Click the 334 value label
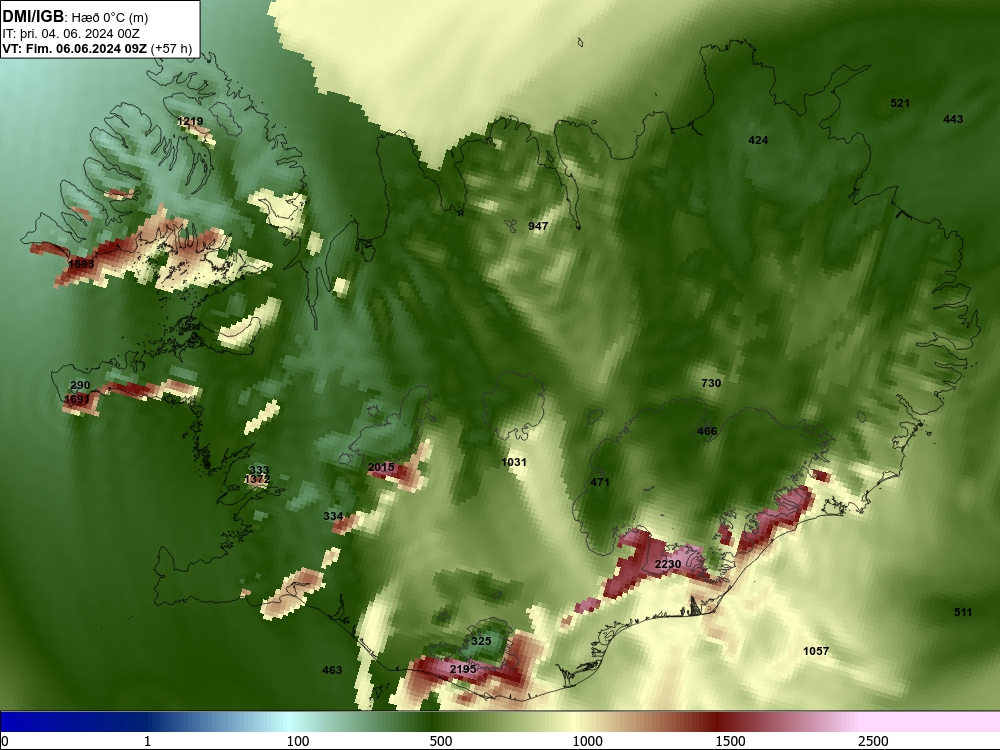This screenshot has height=750, width=1000. [x=333, y=516]
